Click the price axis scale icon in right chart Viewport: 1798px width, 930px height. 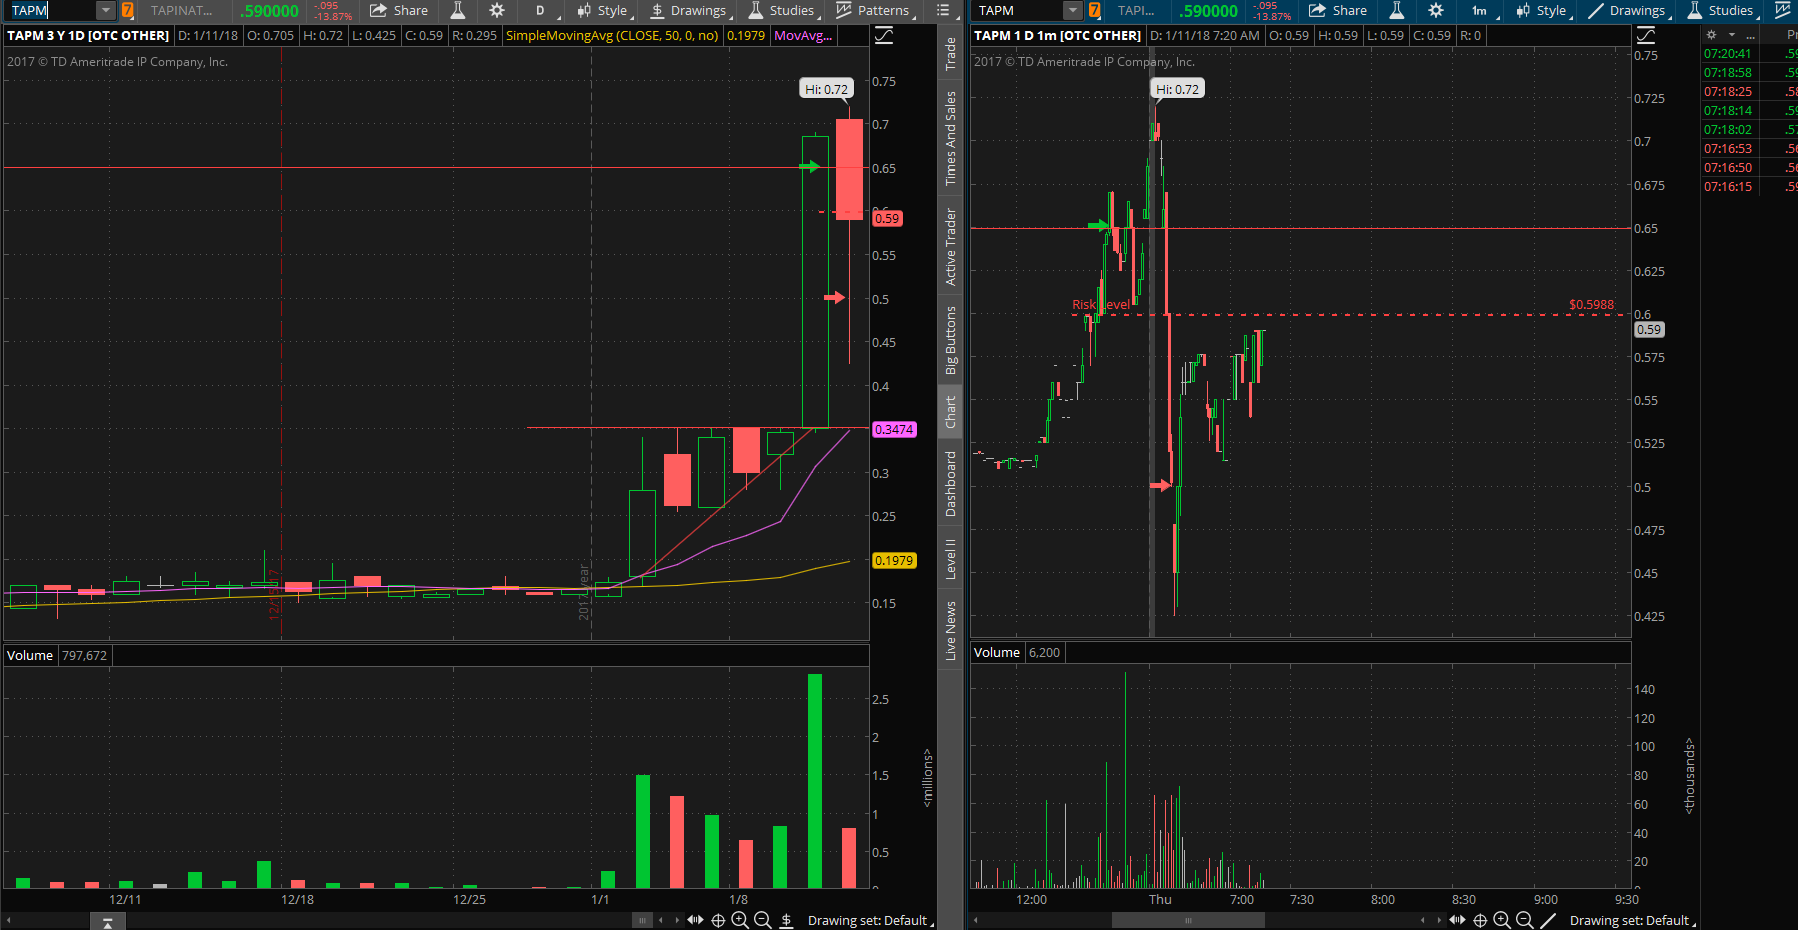pyautogui.click(x=1646, y=36)
